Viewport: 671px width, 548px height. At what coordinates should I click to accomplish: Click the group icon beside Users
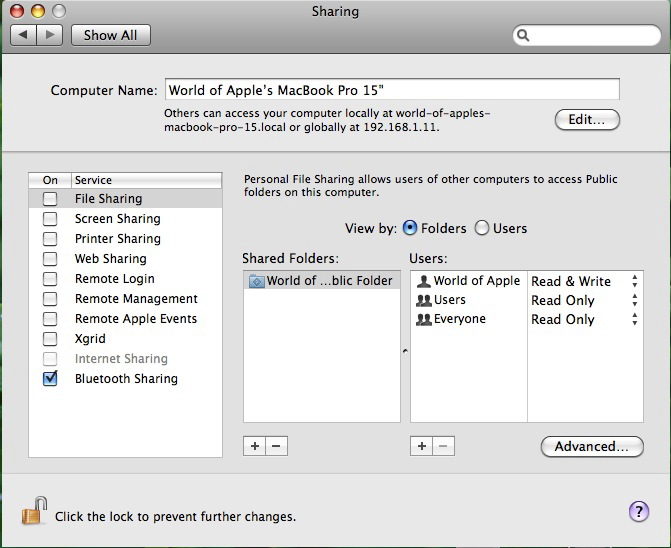(x=424, y=300)
